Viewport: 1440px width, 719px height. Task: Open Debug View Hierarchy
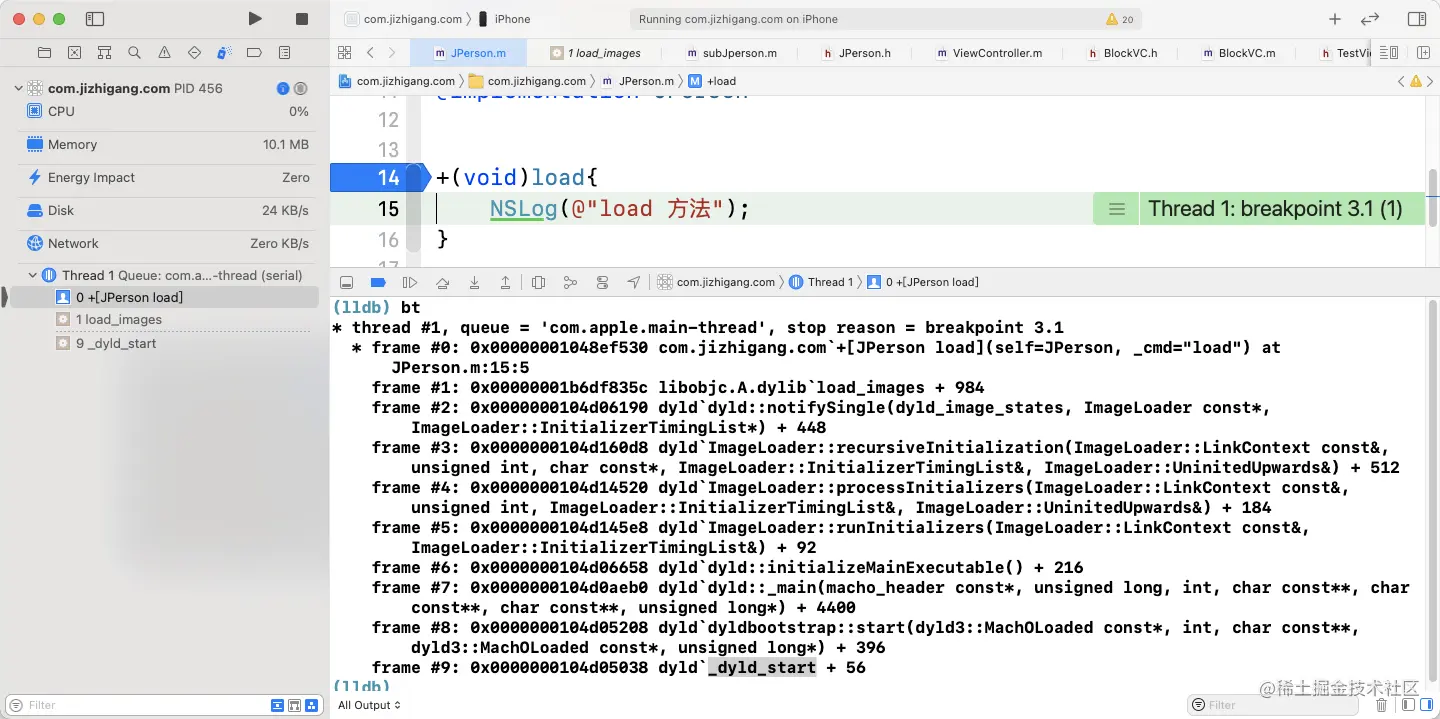click(538, 282)
